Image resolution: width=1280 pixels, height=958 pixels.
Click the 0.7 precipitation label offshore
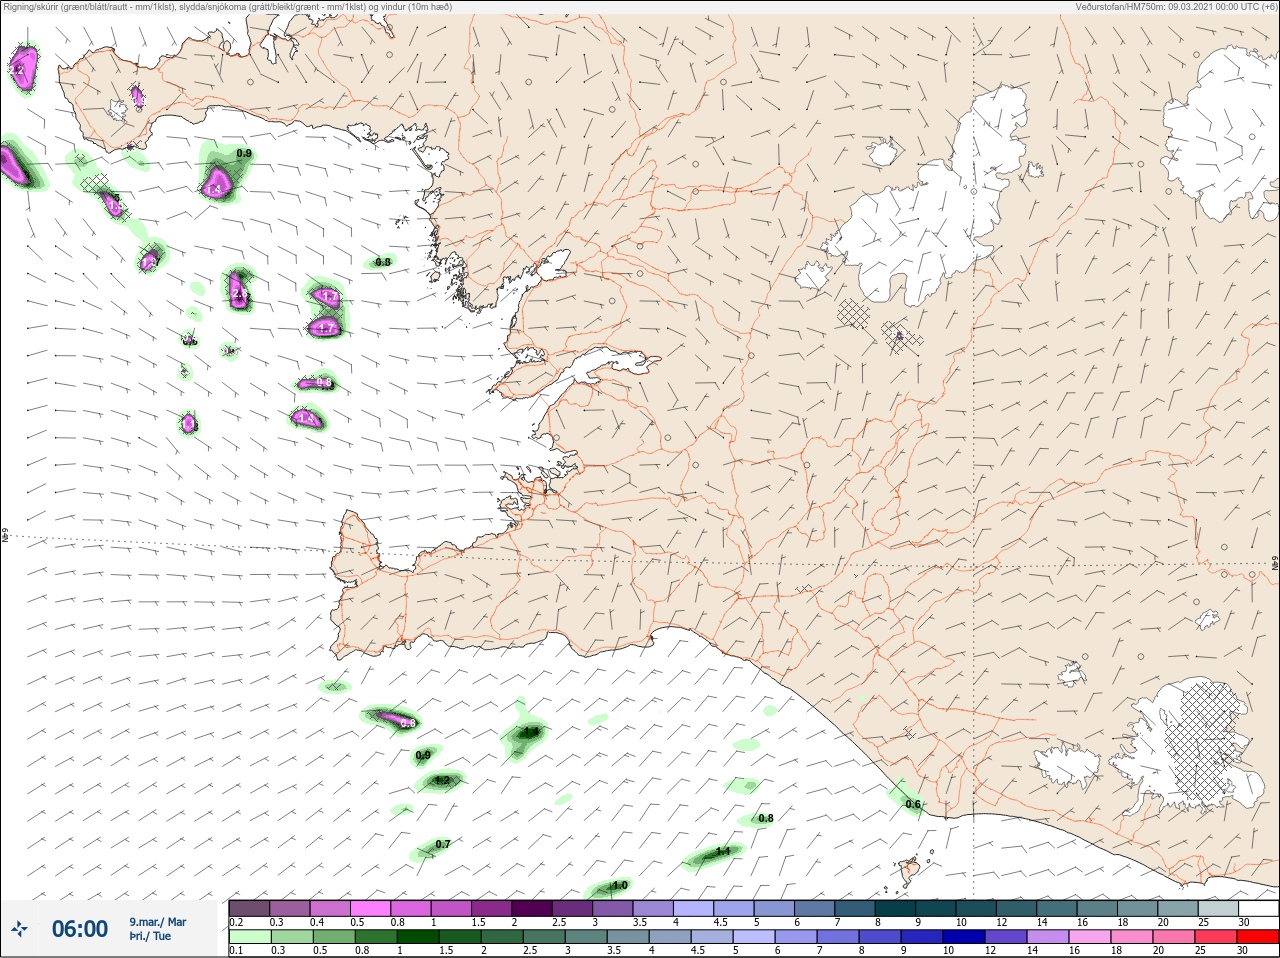coord(443,844)
